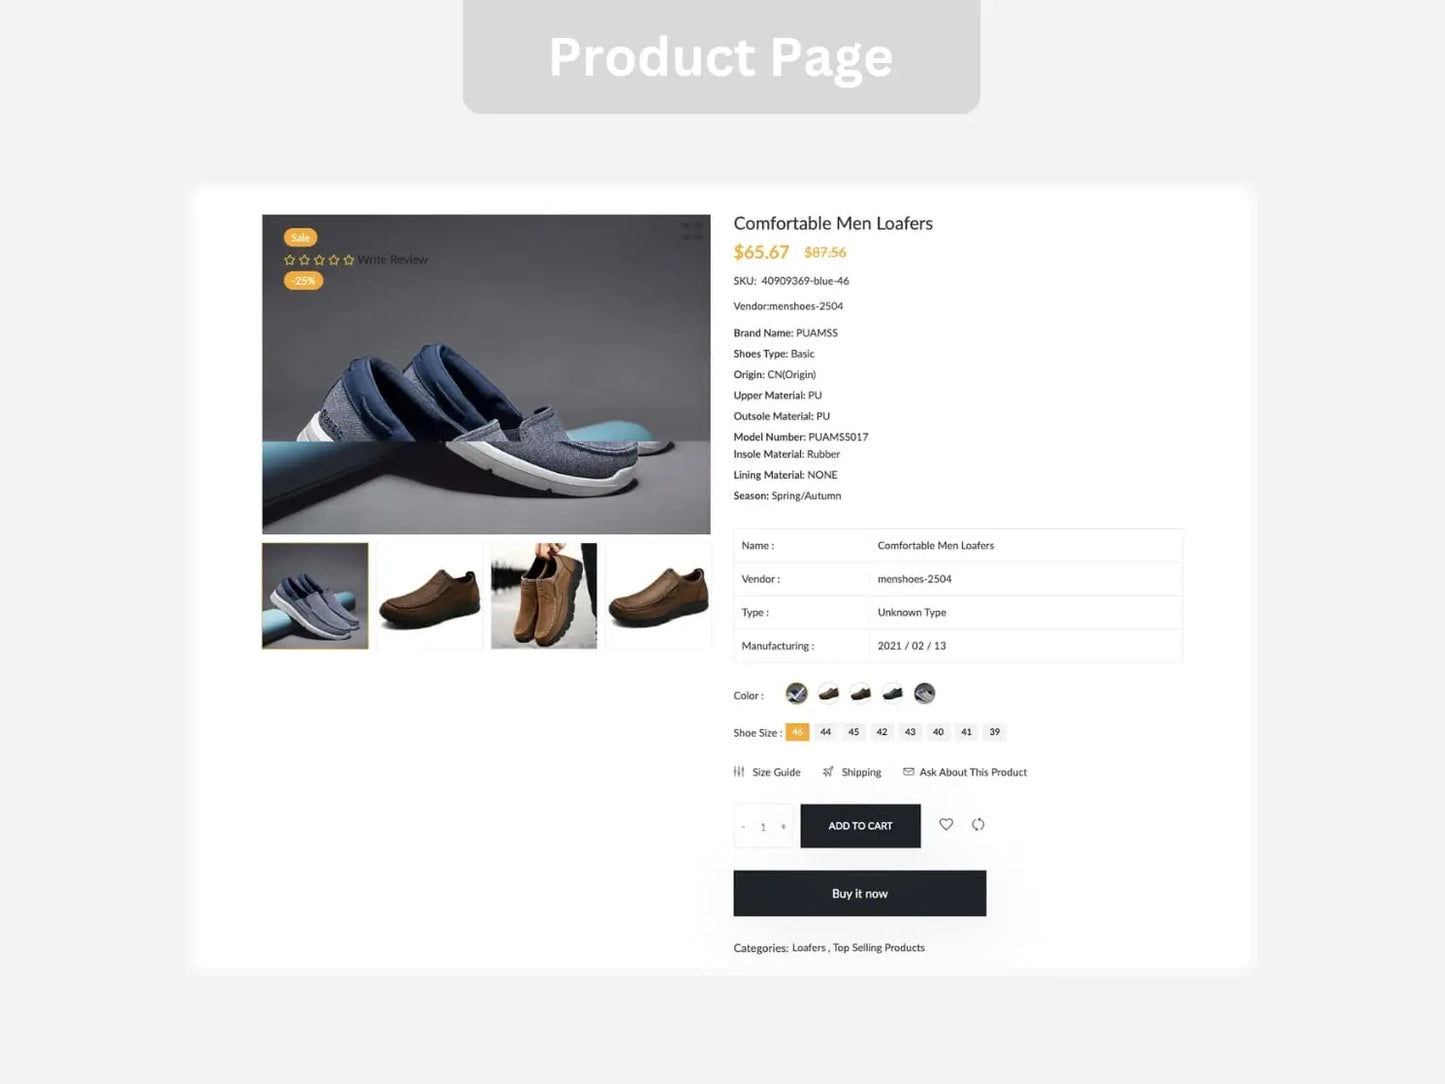
Task: Click ADD TO CART button
Action: pos(860,826)
